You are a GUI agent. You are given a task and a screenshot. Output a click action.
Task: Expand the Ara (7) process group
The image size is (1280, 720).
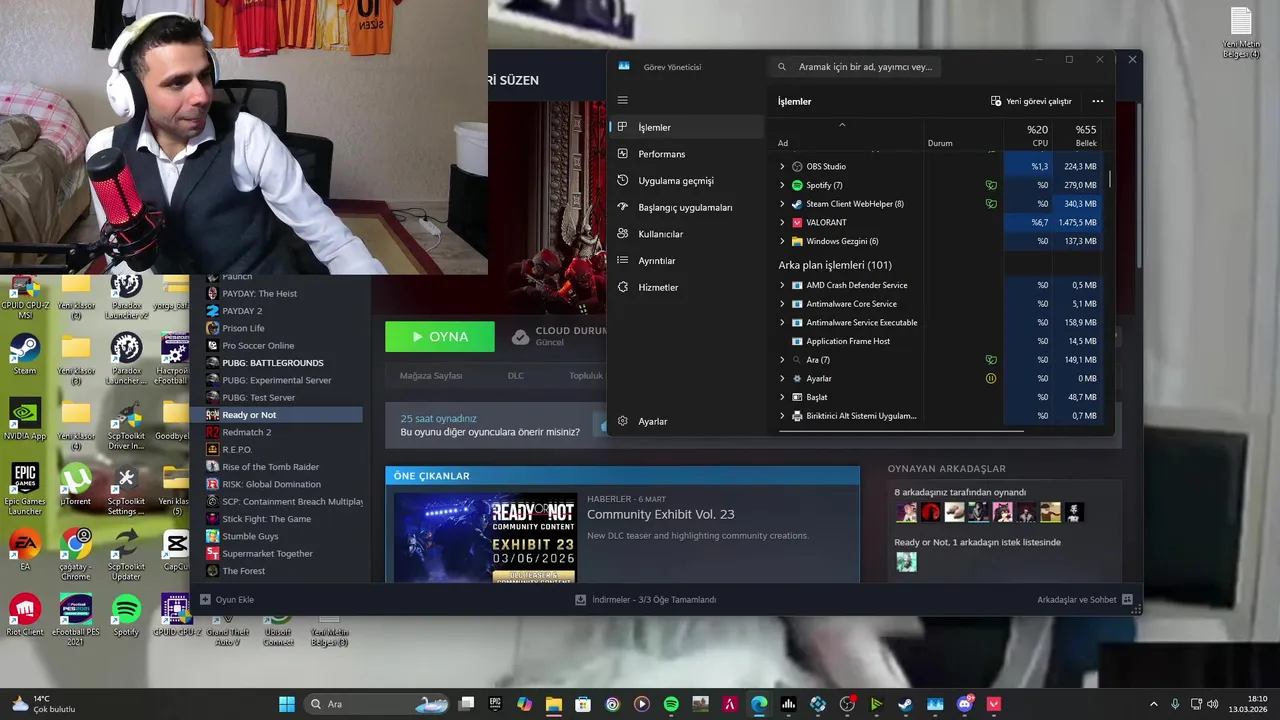tap(782, 360)
